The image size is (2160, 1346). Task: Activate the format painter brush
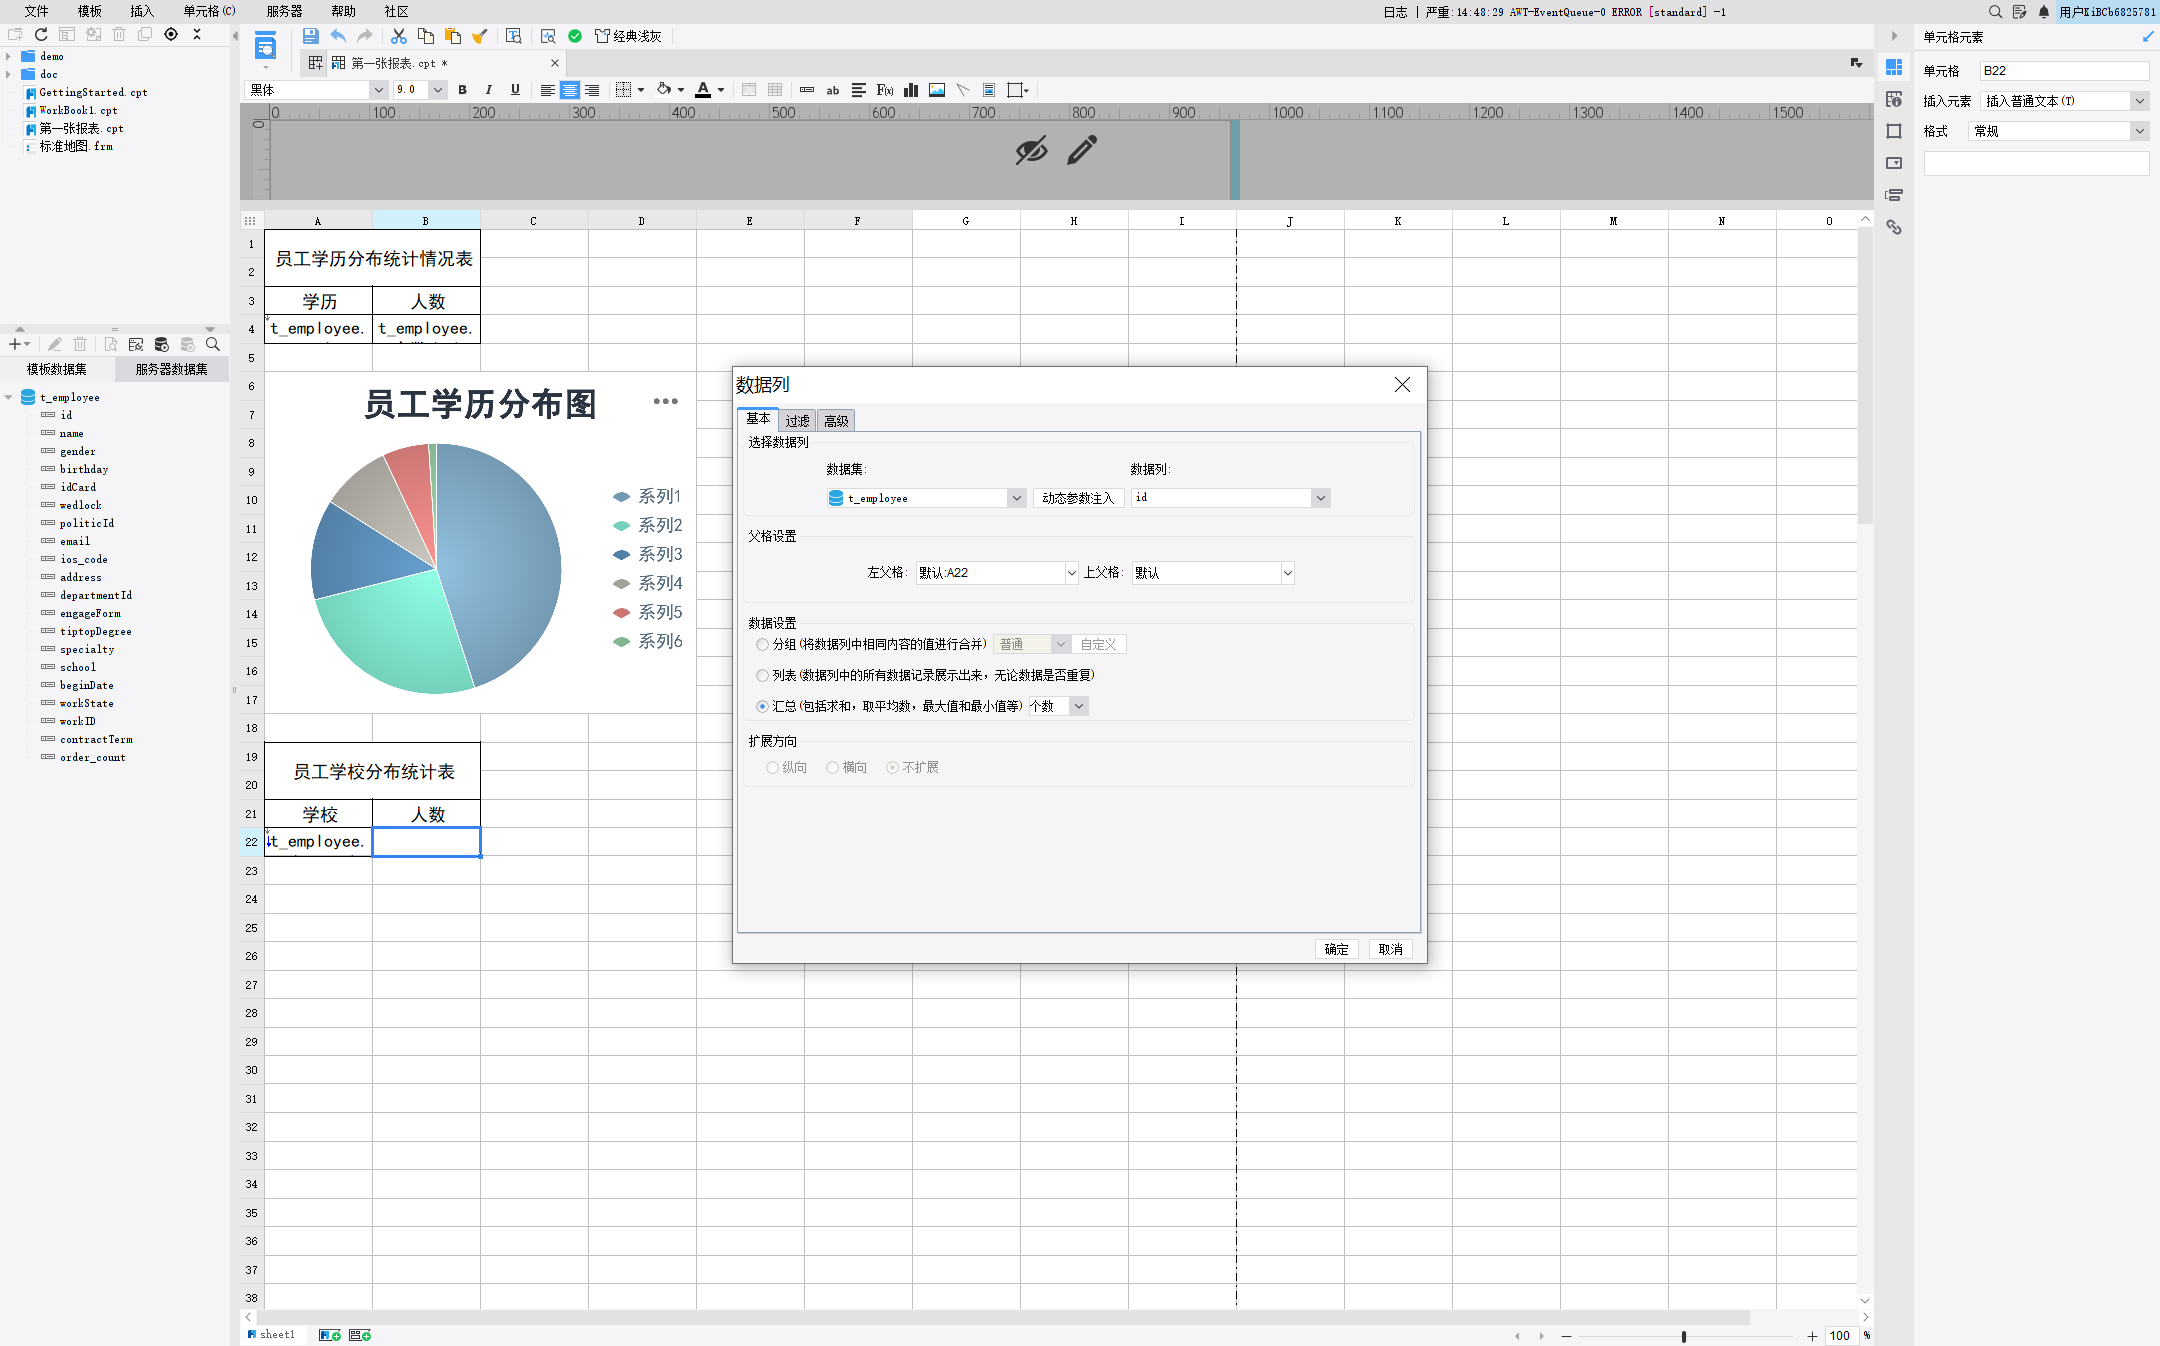(x=480, y=36)
